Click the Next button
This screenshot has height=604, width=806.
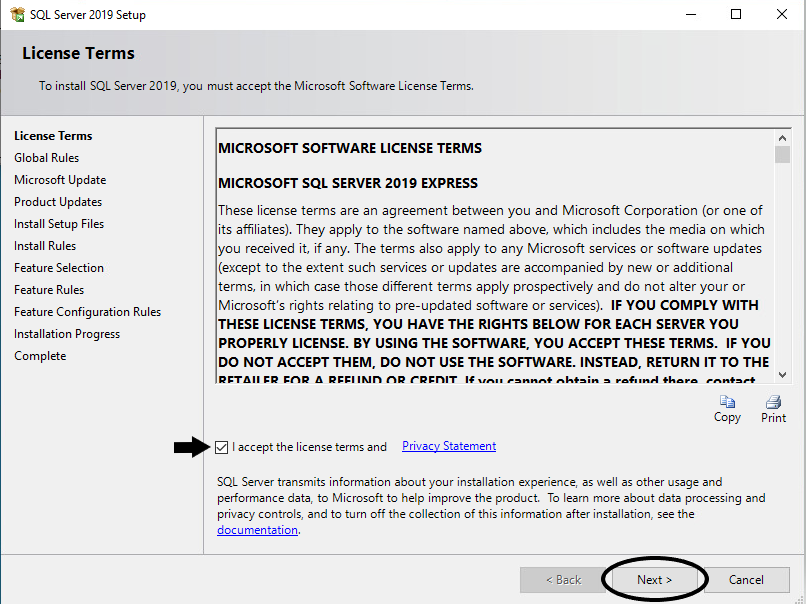[654, 580]
